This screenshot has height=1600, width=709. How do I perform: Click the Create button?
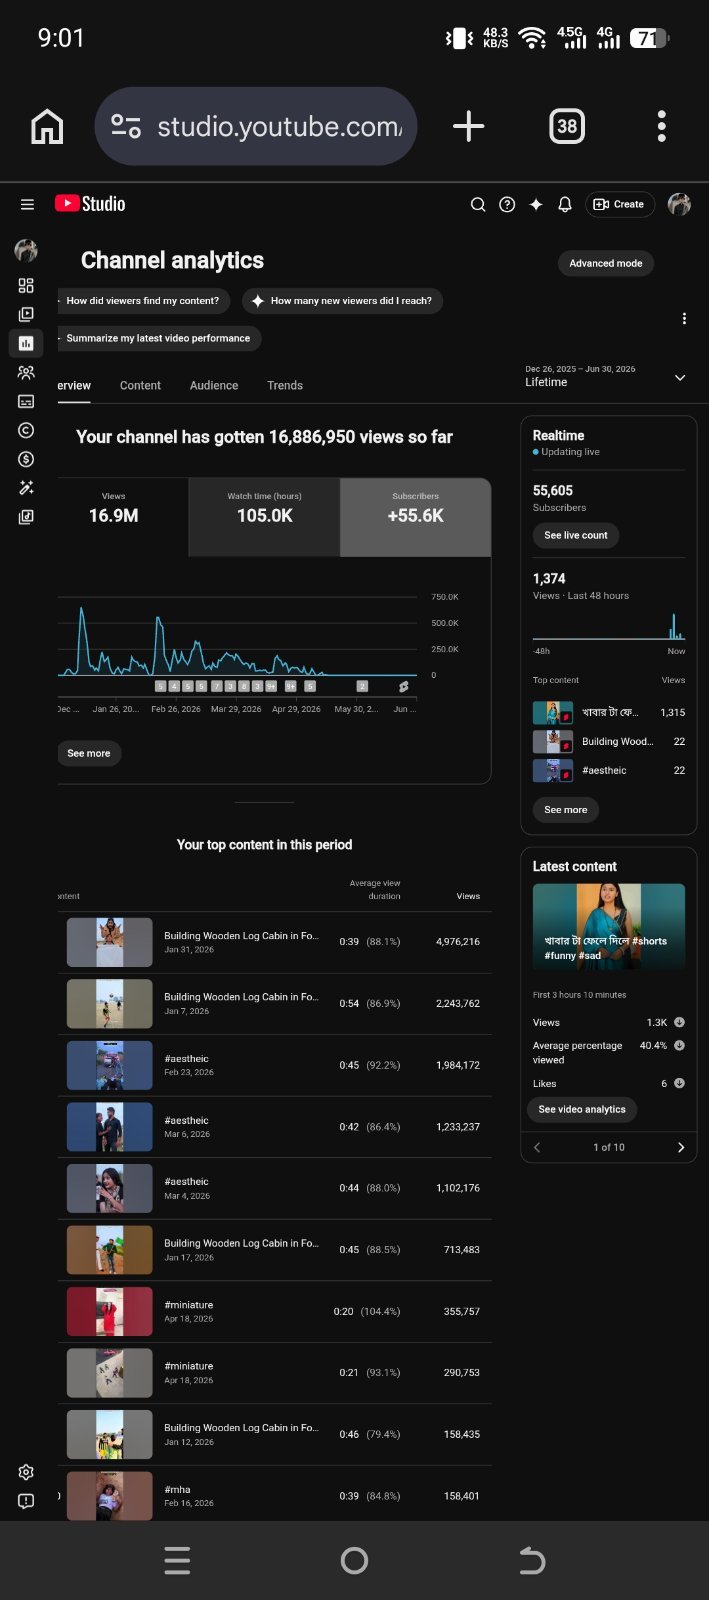coord(619,204)
